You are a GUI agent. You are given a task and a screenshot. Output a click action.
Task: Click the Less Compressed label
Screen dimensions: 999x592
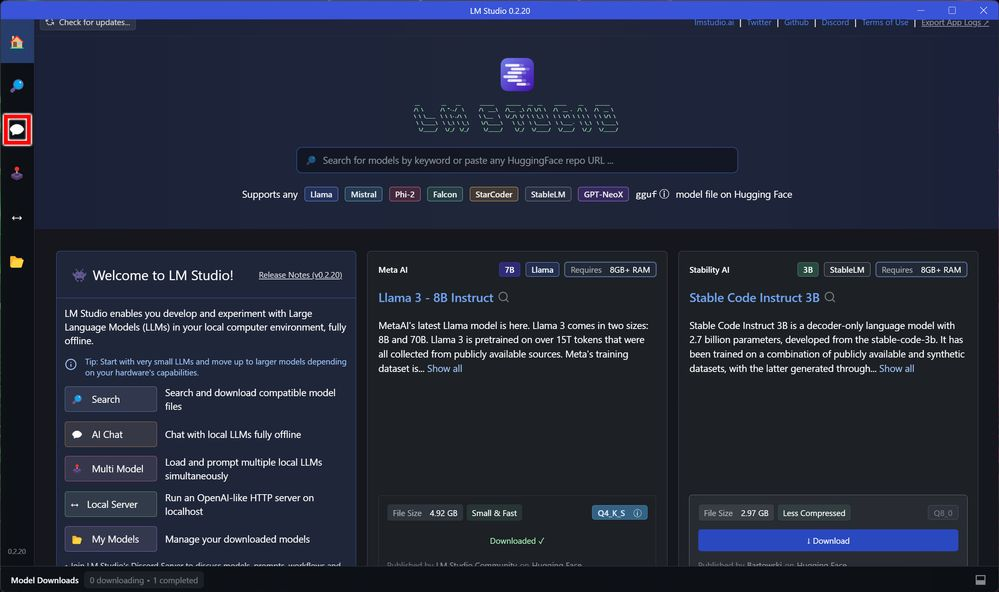814,513
